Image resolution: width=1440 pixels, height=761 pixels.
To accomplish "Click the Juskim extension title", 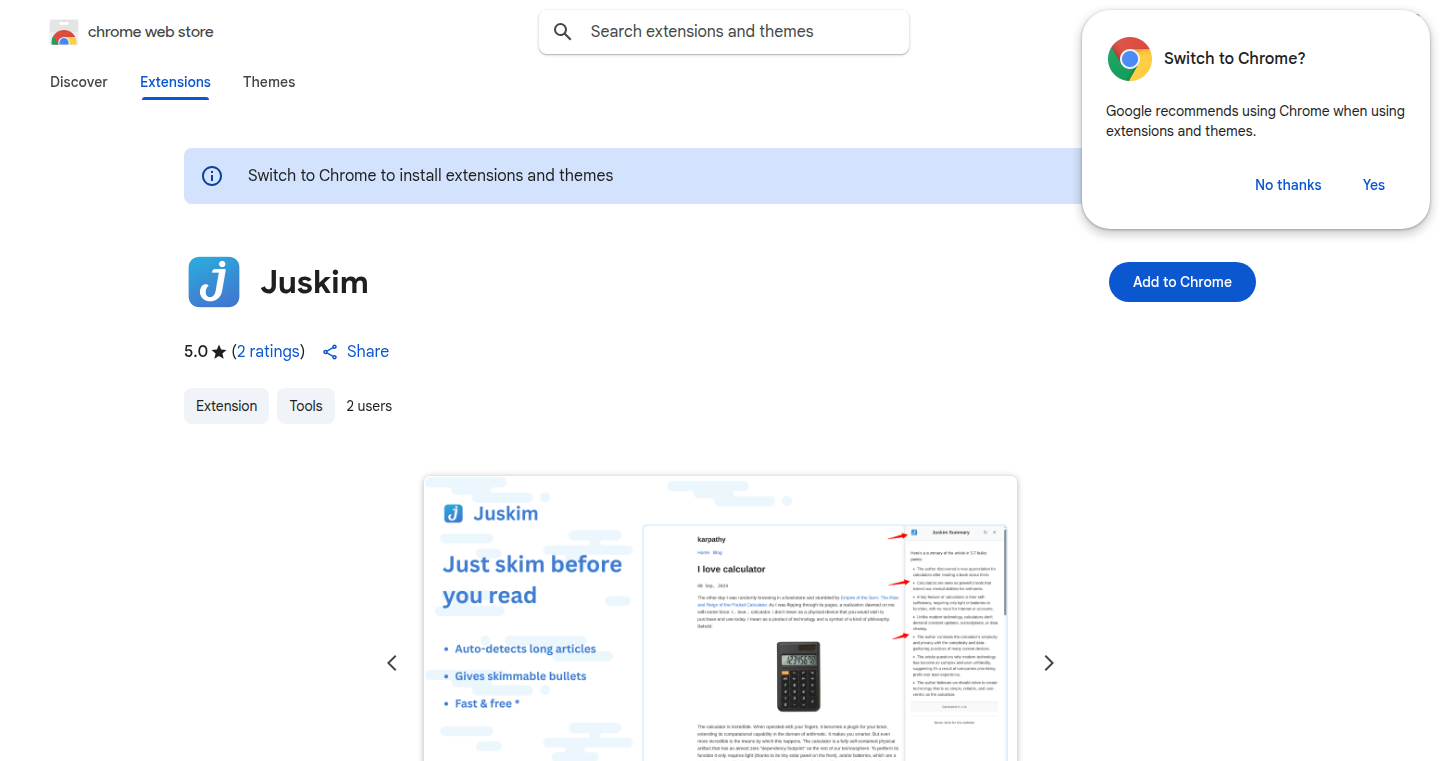I will tap(315, 282).
